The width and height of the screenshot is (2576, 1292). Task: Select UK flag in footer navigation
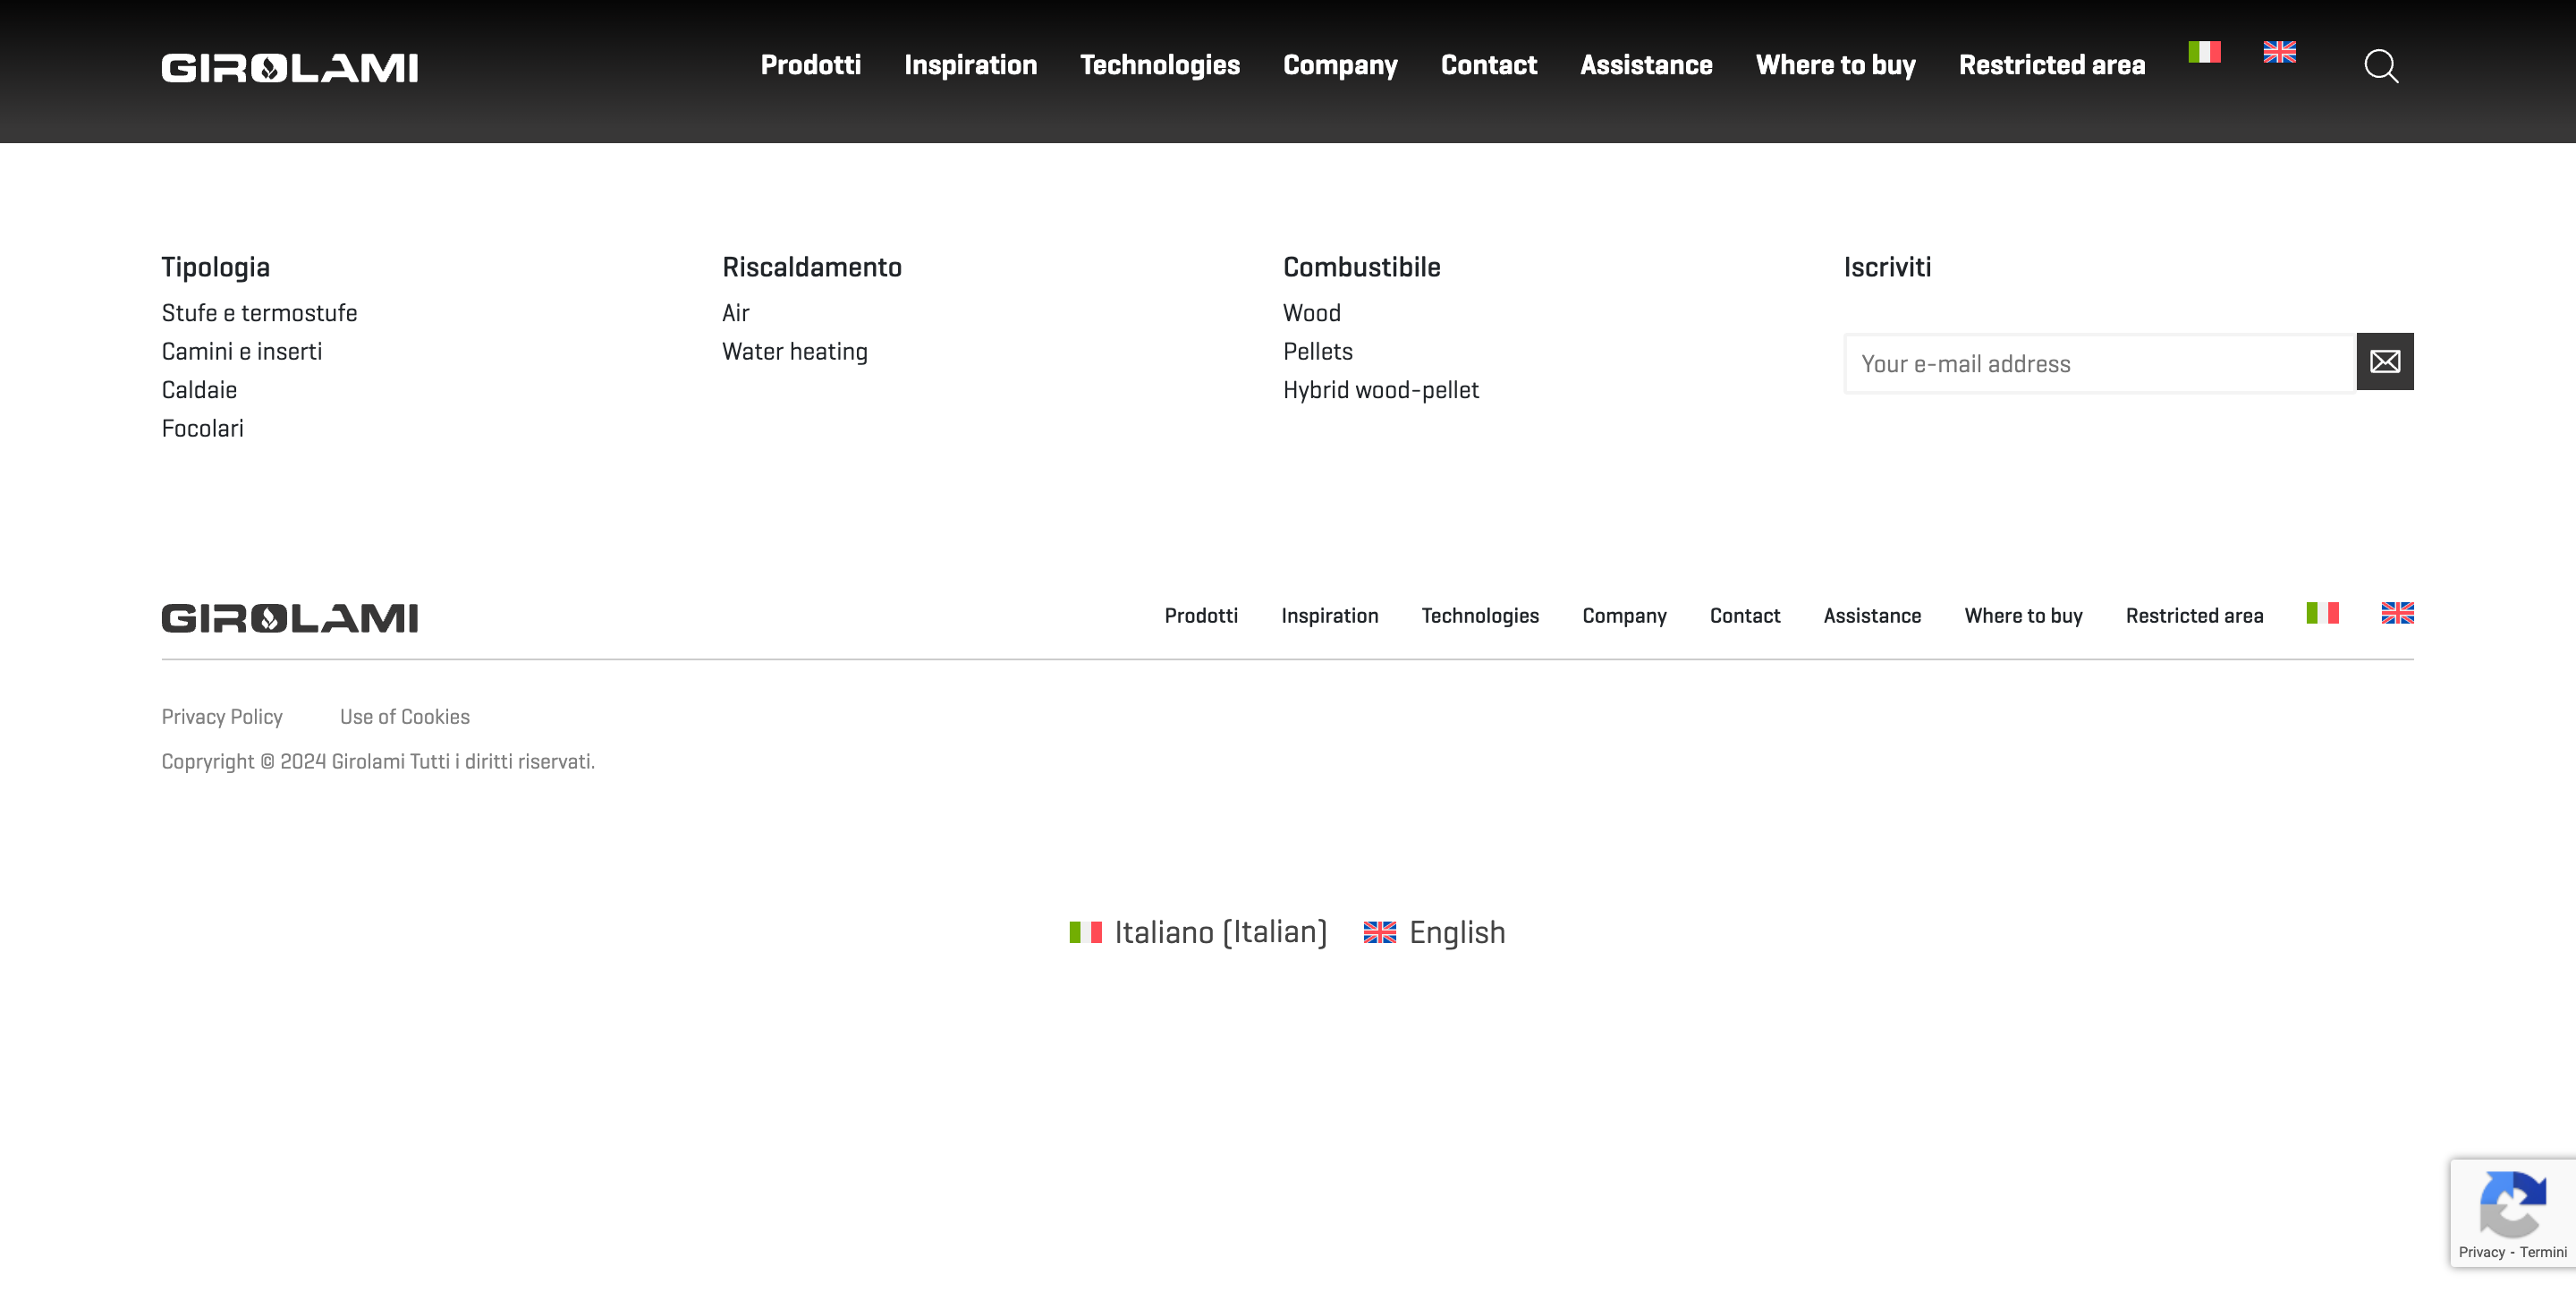click(2397, 613)
